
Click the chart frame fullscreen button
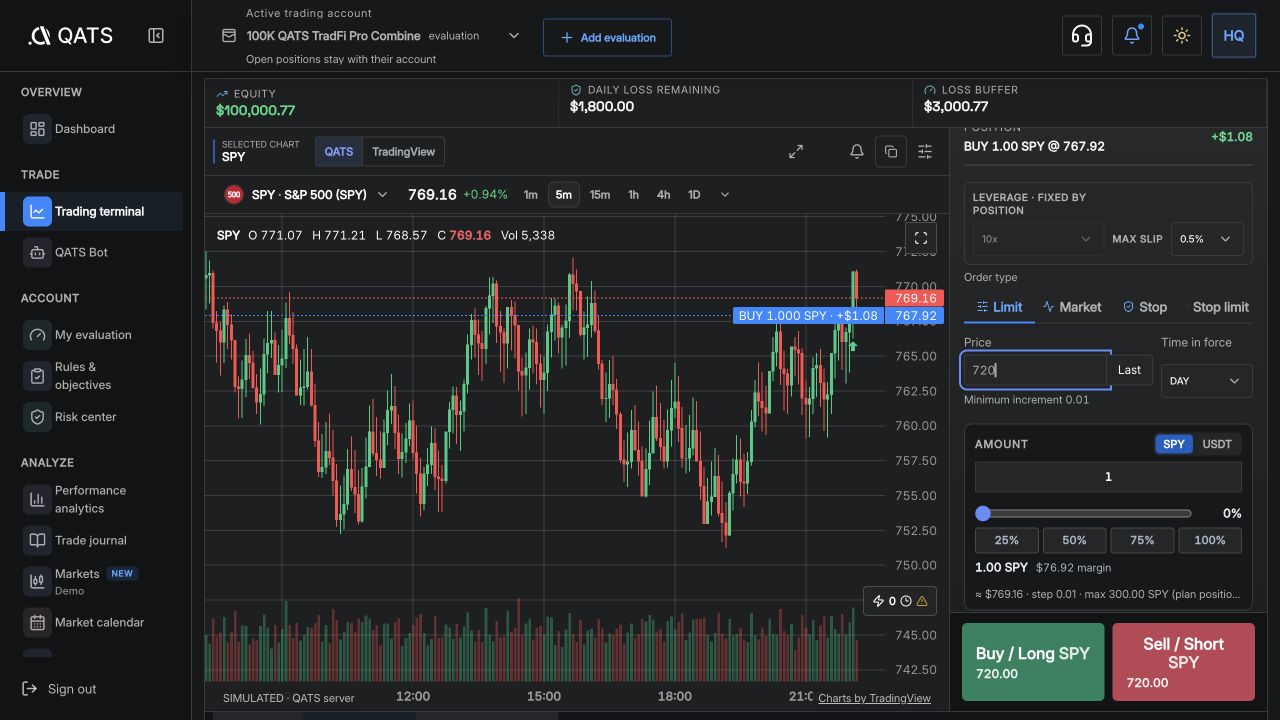[x=921, y=238]
